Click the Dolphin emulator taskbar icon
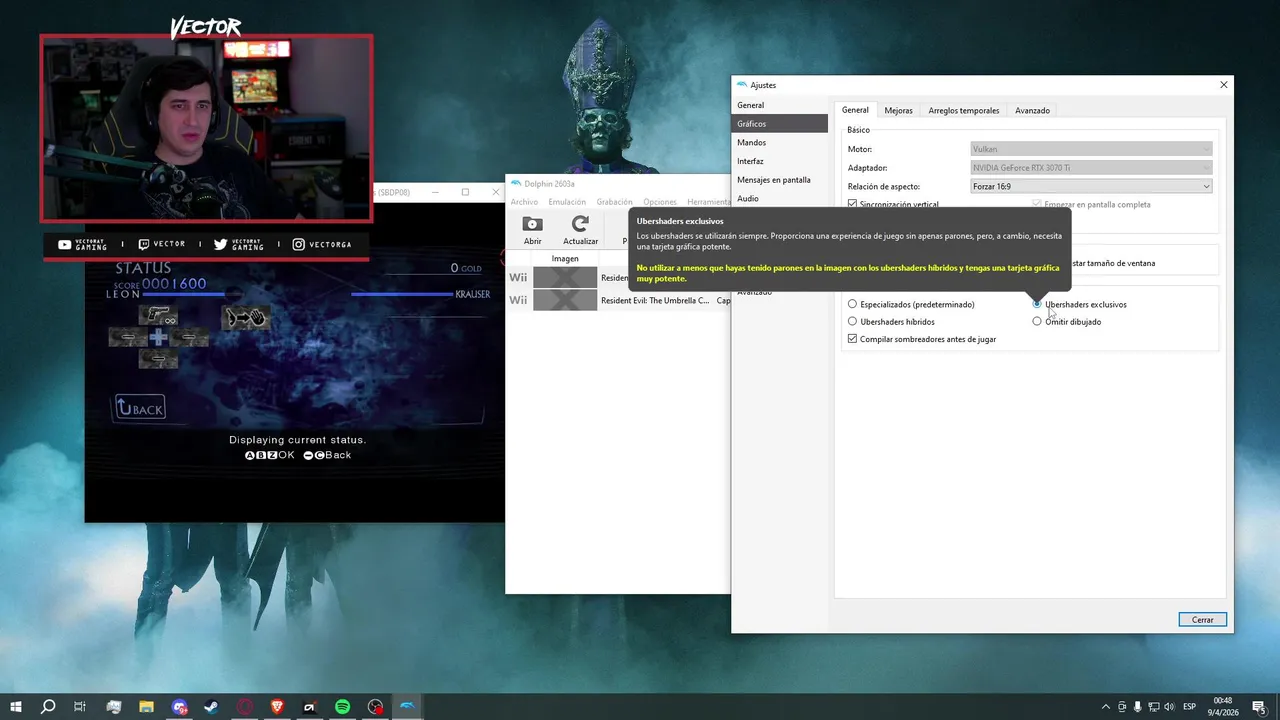The image size is (1280, 720). click(x=408, y=707)
